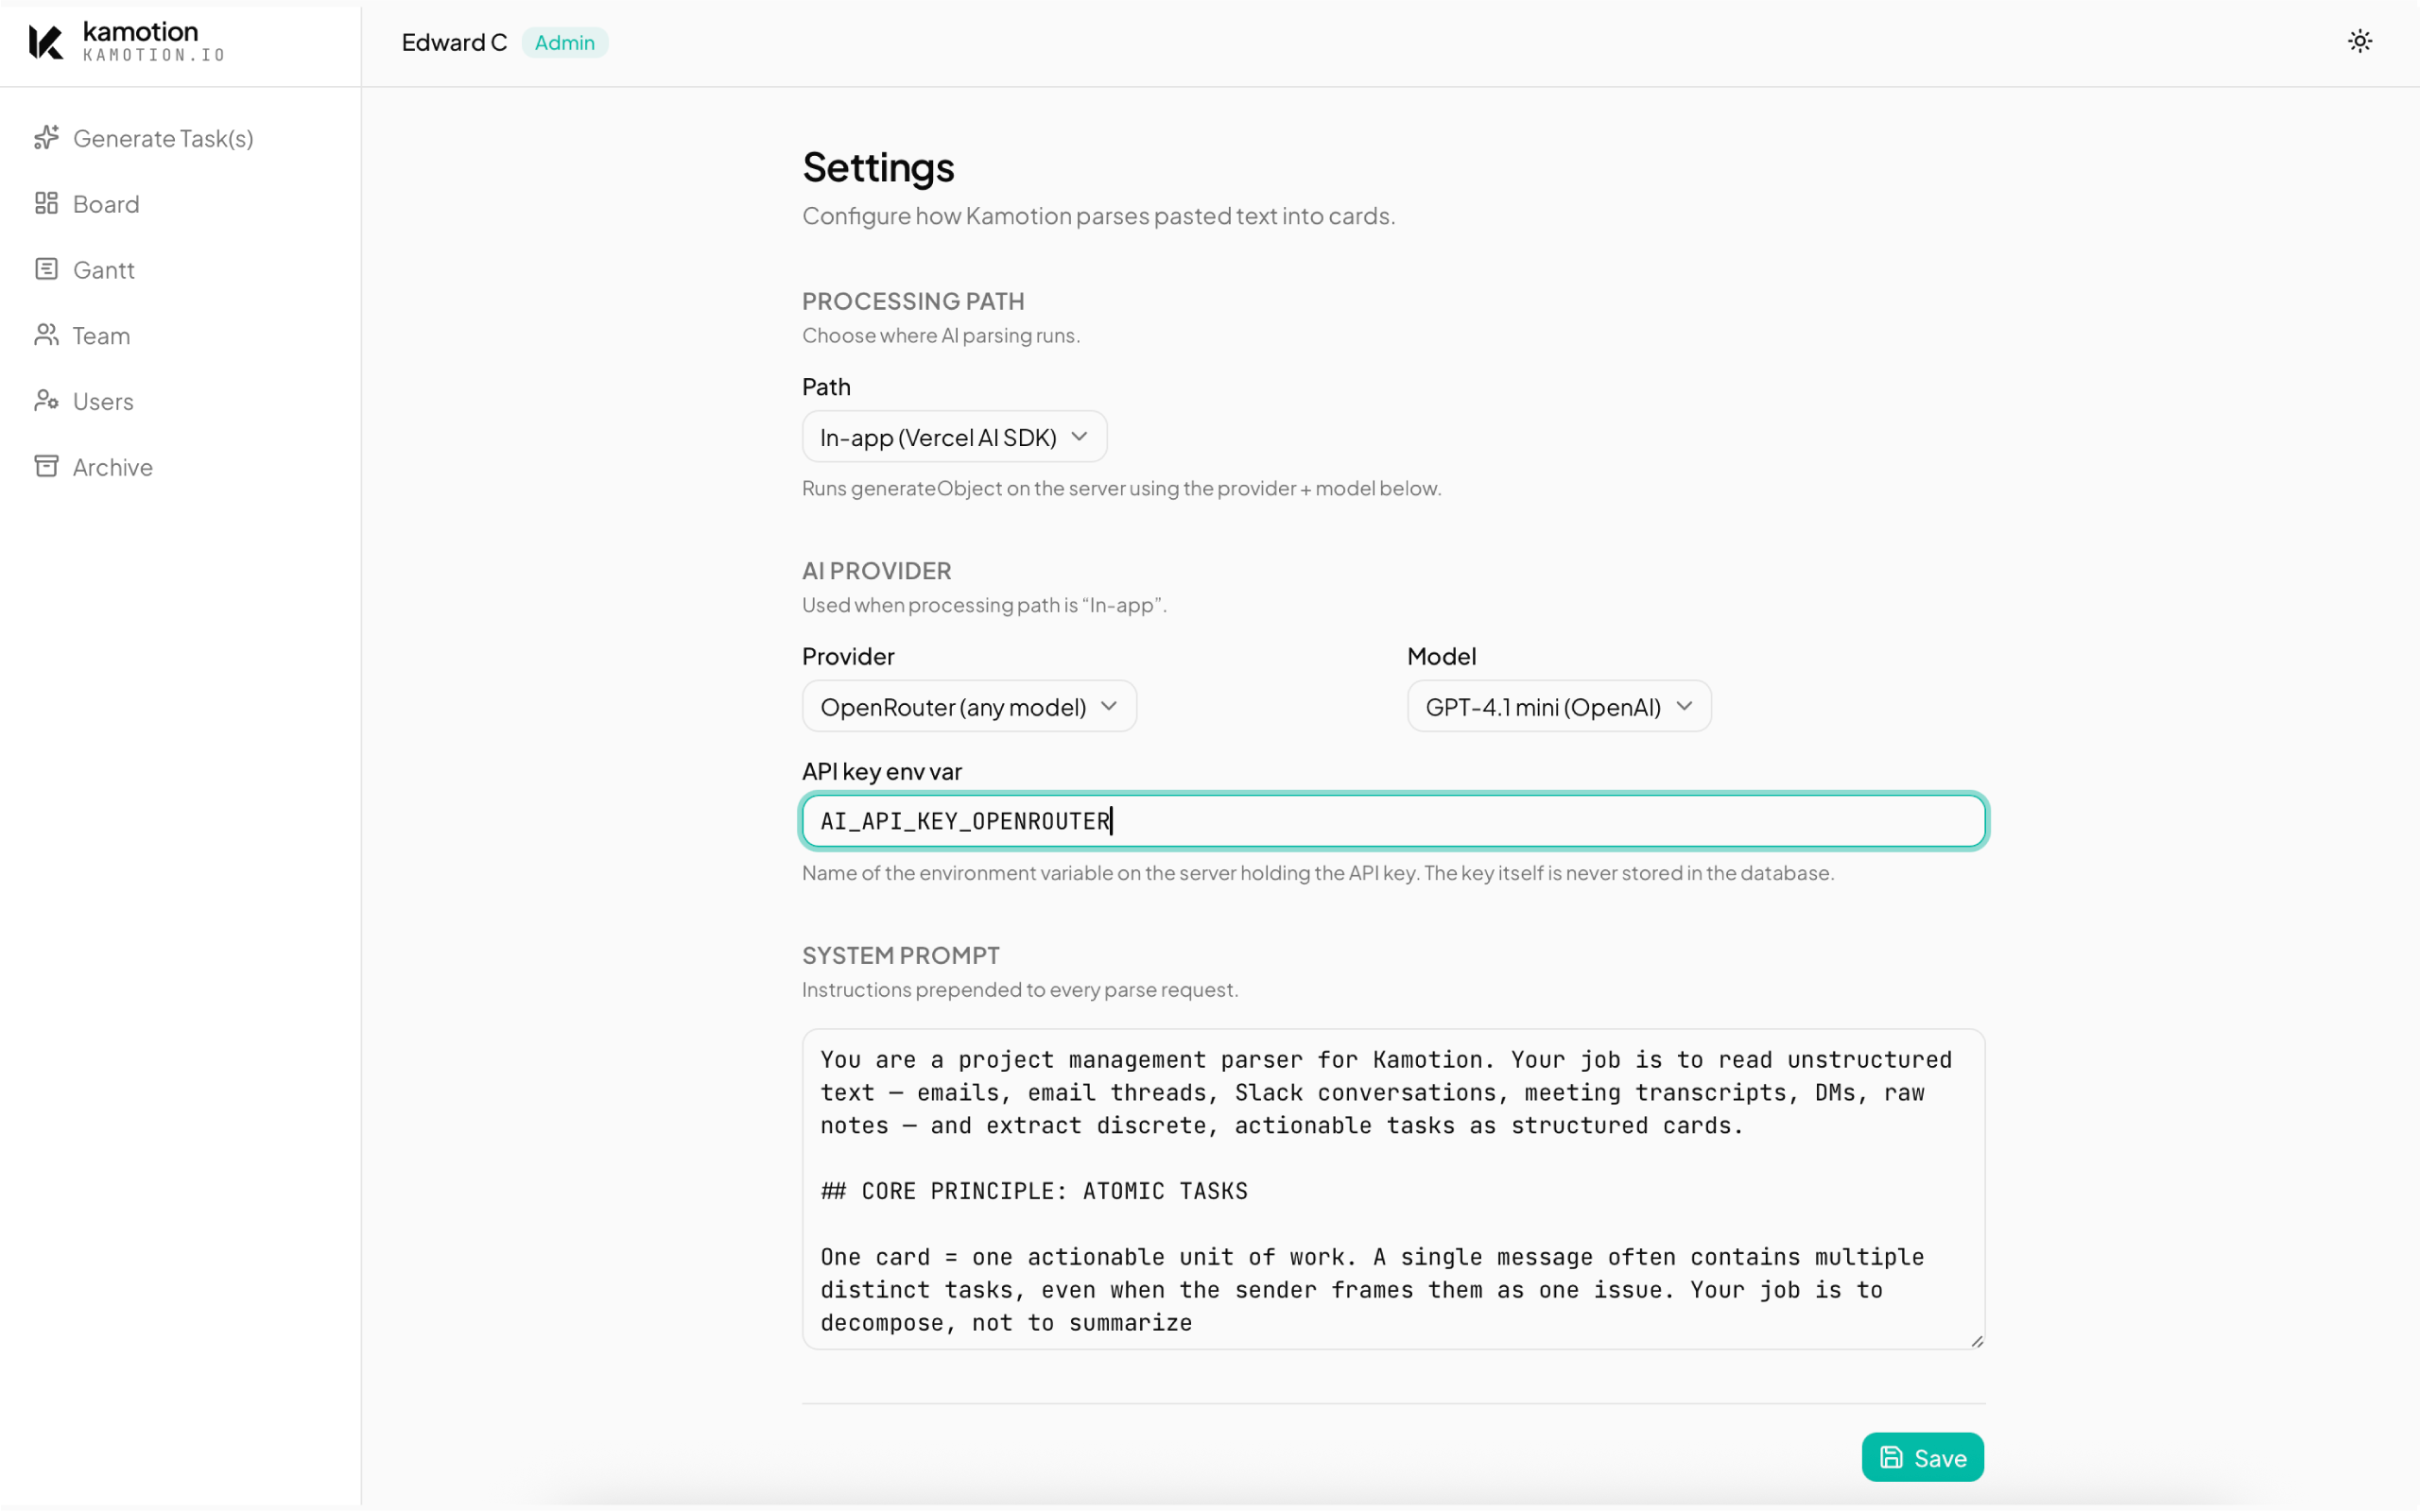Click the Admin role badge

(x=564, y=42)
